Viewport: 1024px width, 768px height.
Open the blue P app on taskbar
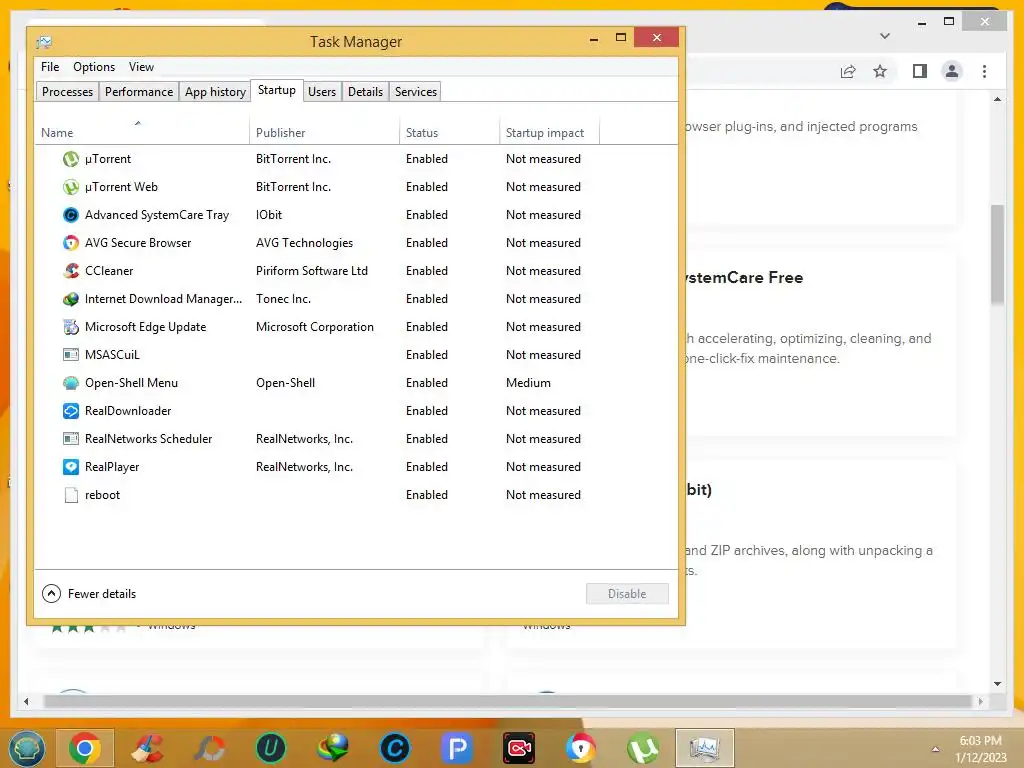click(x=456, y=748)
